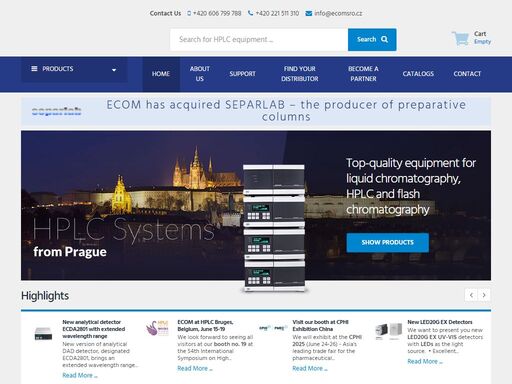Call phone number +420 221 511 310
This screenshot has width=512, height=384.
coord(277,13)
